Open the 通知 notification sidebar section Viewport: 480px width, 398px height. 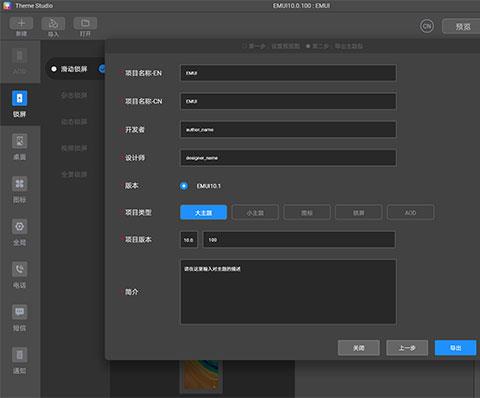point(20,361)
